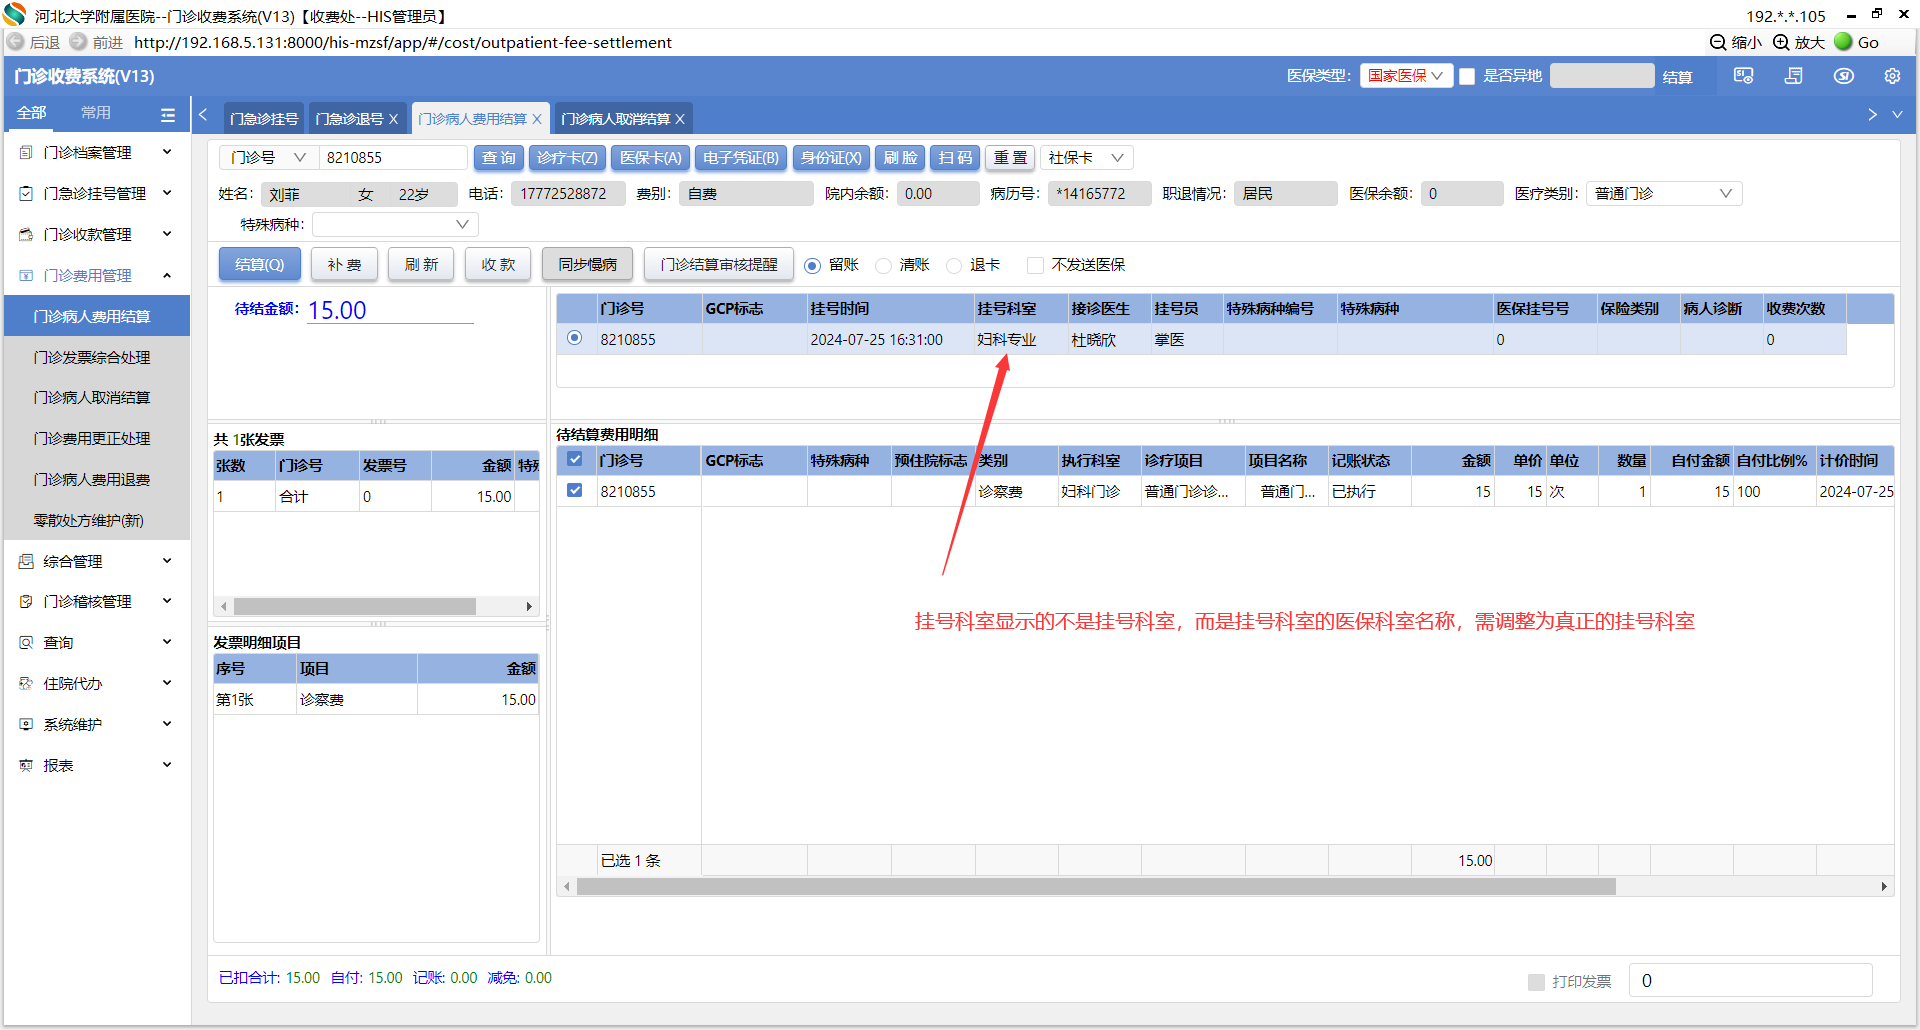Screen dimensions: 1920x1030
Task: Select the 清账 radio button
Action: tap(883, 266)
